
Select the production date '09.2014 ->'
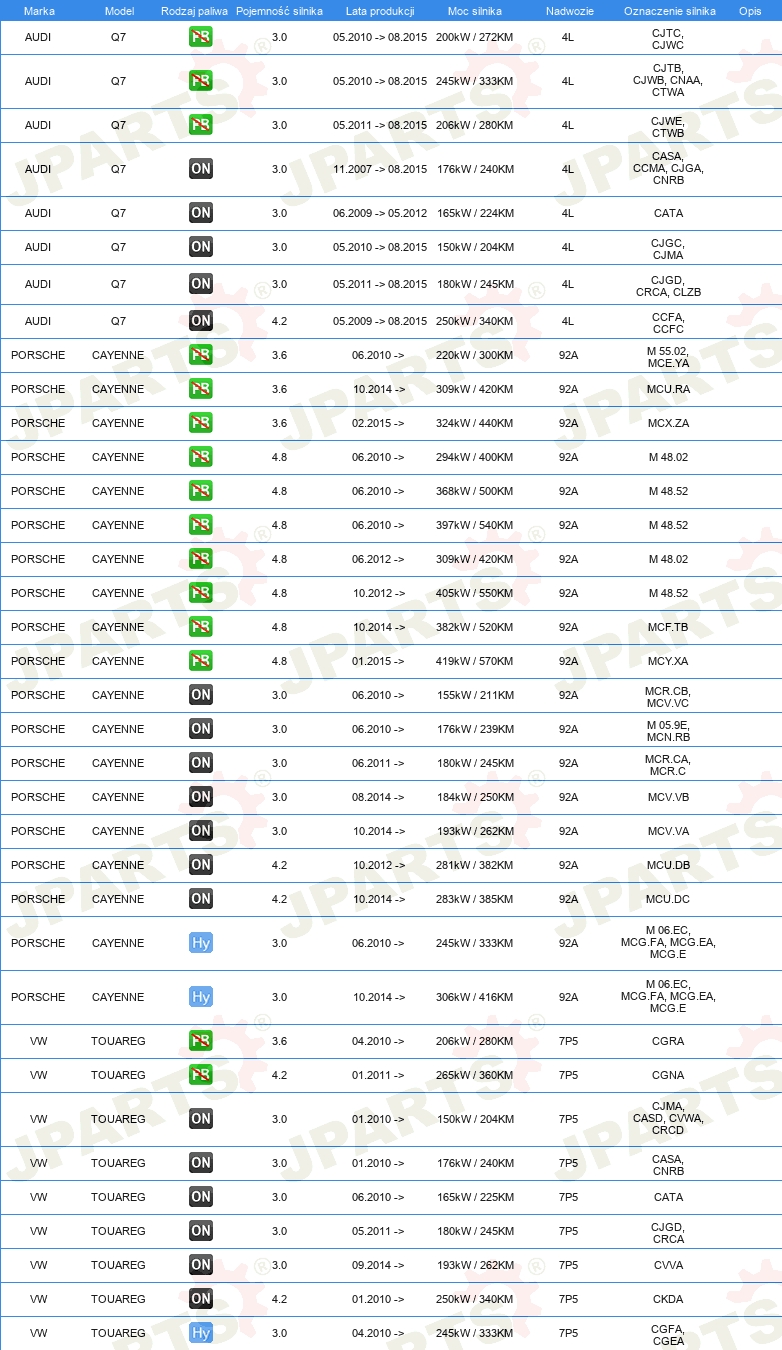tap(379, 1265)
